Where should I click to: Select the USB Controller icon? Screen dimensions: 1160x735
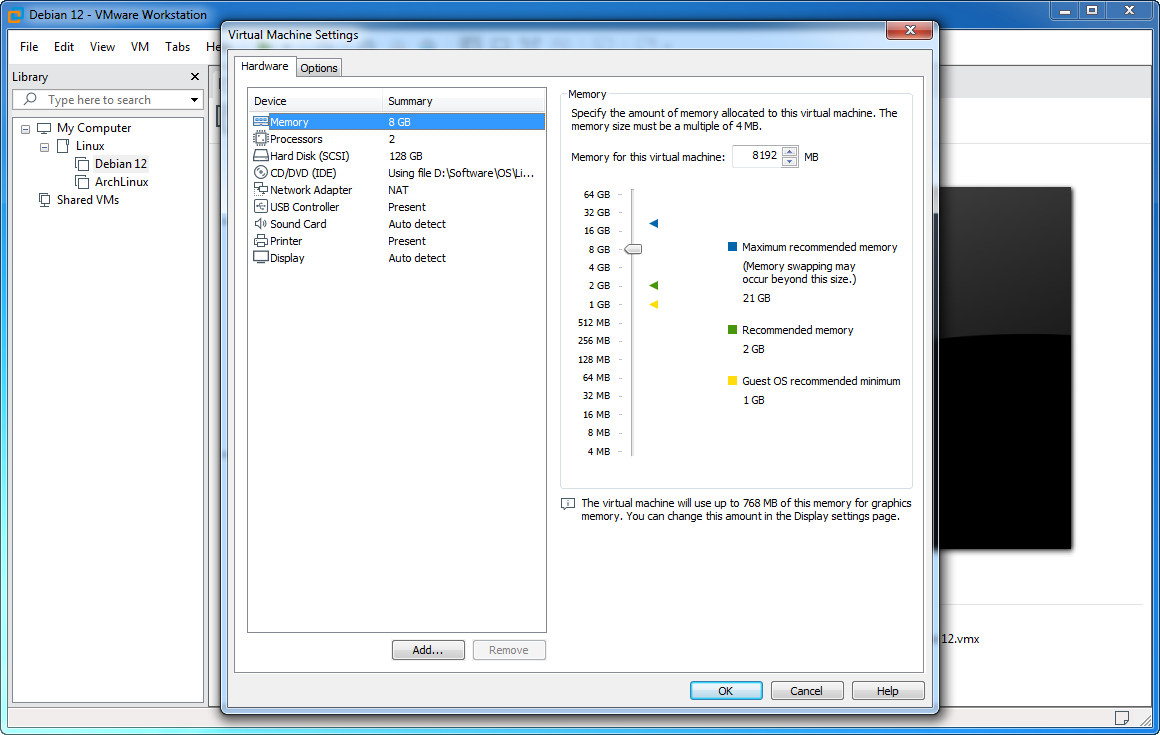coord(260,206)
